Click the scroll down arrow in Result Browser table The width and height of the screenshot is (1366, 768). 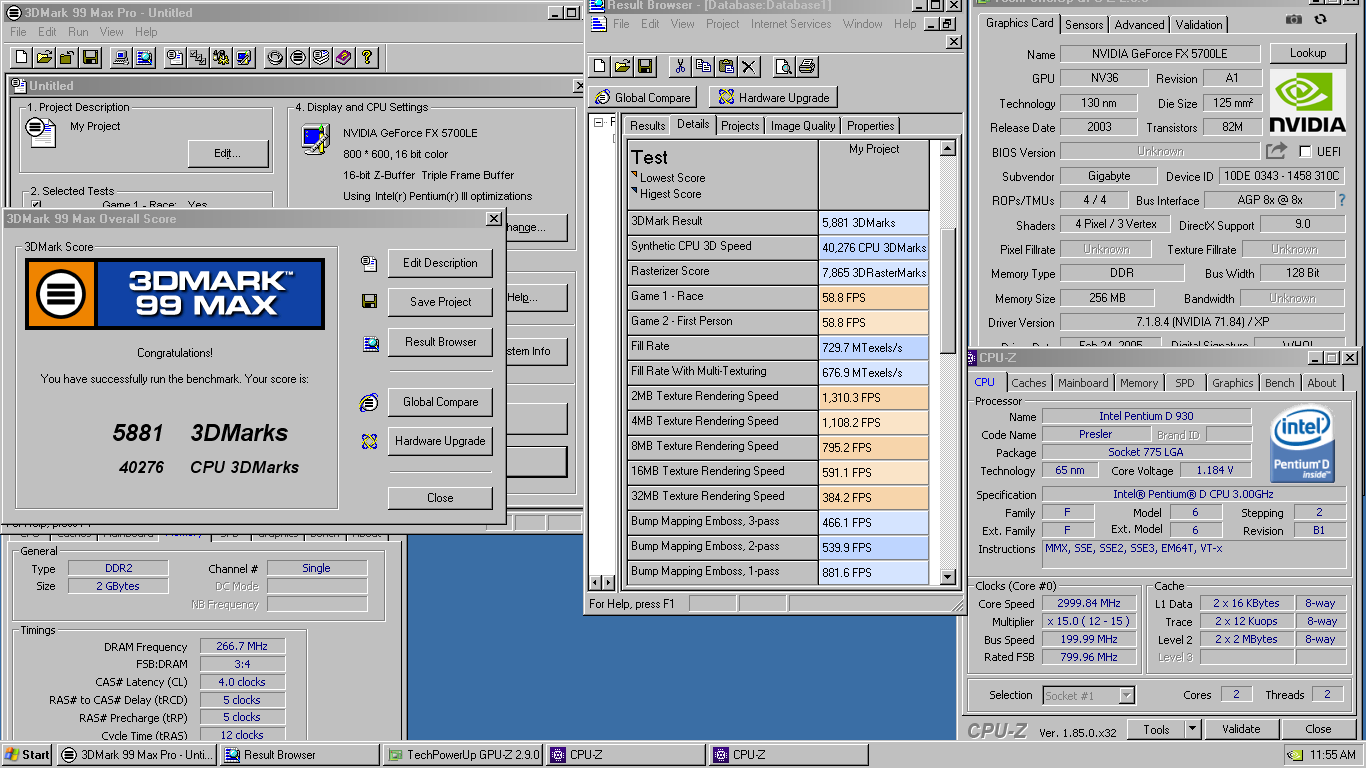click(948, 576)
